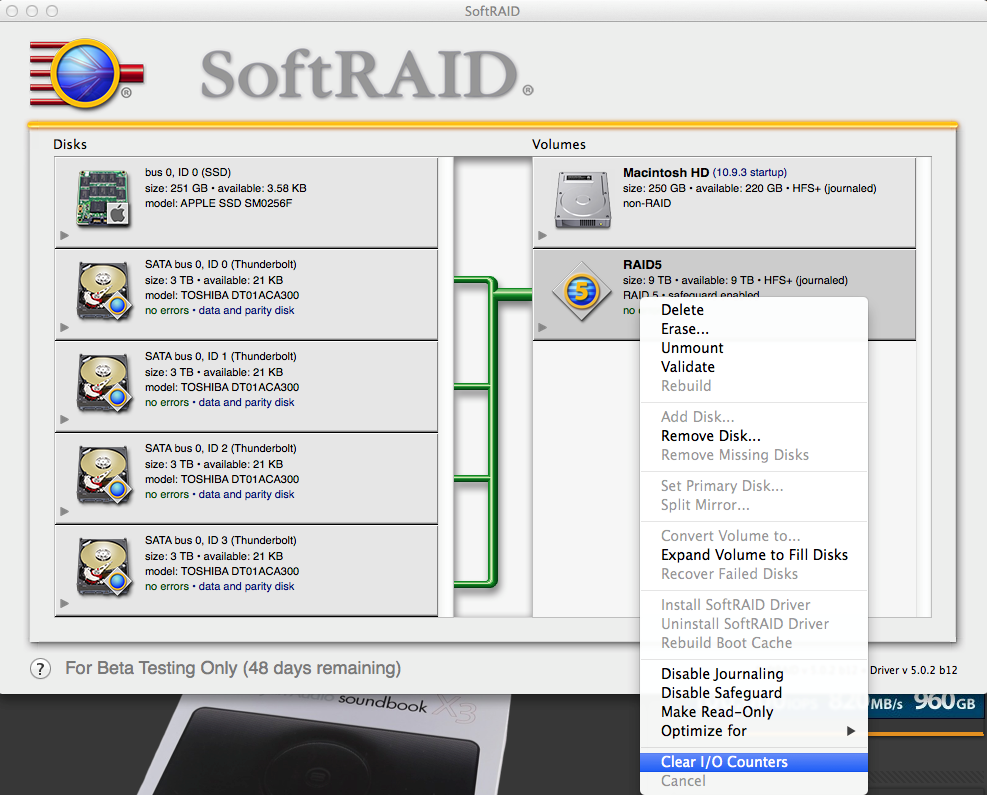987x795 pixels.
Task: Click the SATA ID 0 hard disk icon
Action: point(105,290)
